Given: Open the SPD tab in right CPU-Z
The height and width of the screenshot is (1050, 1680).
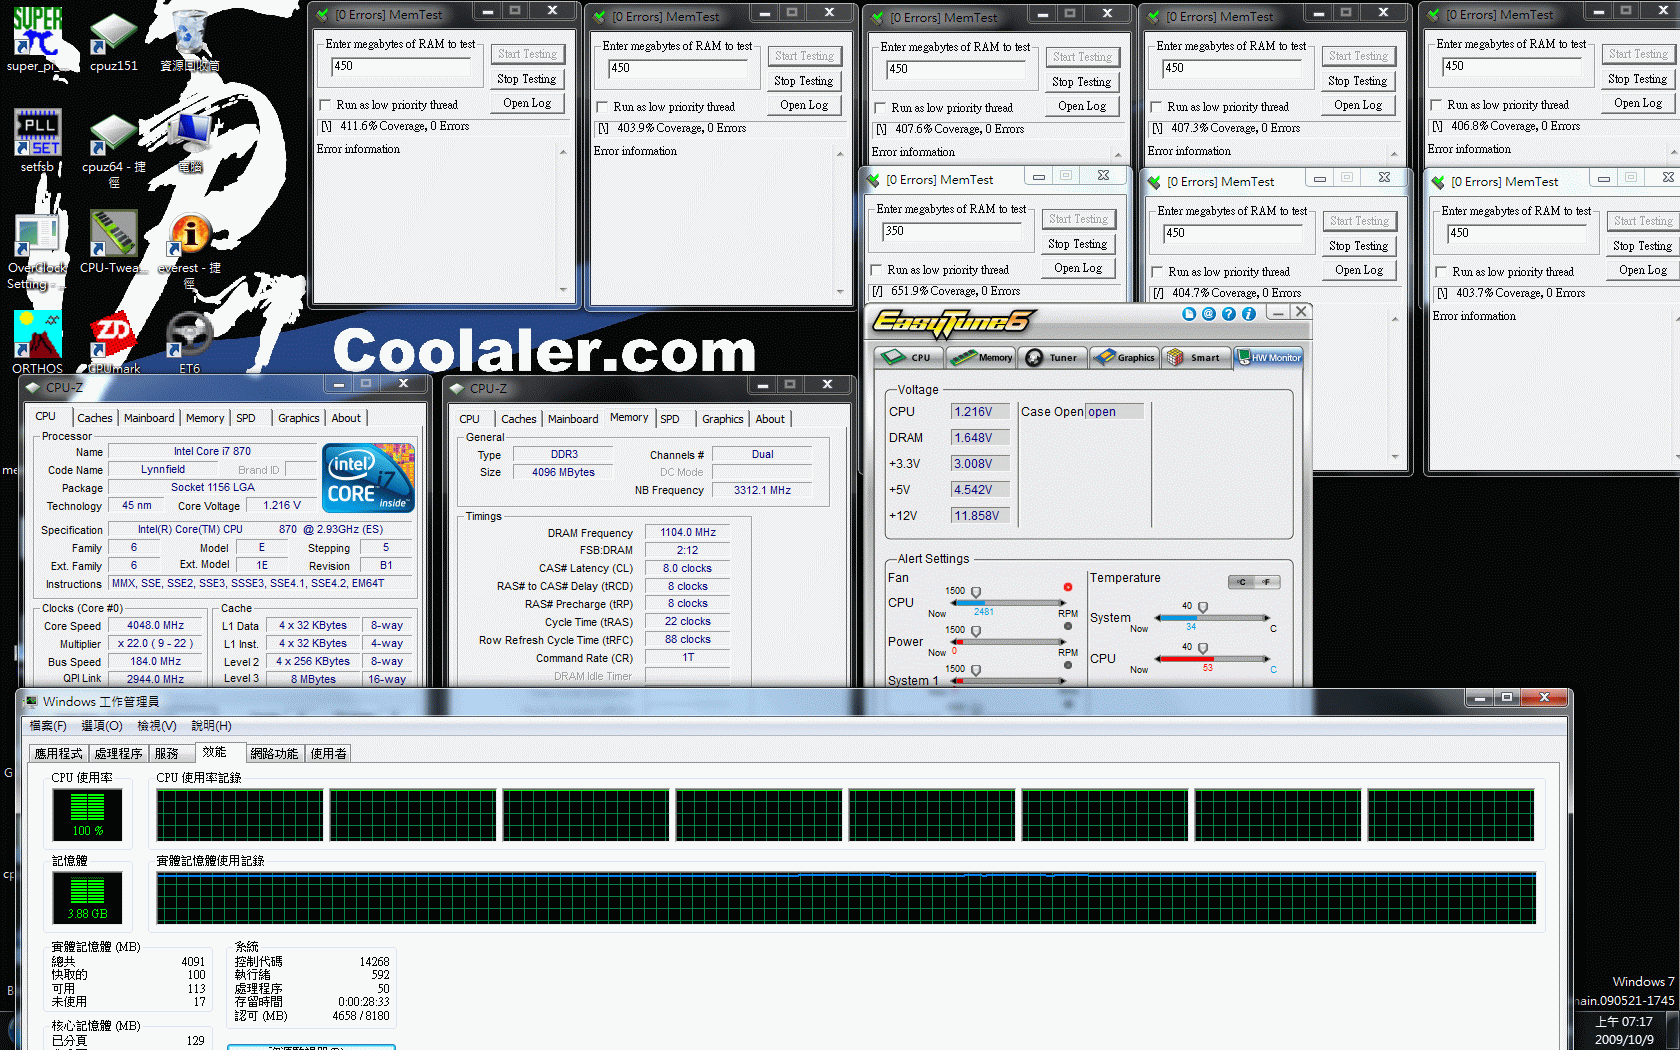Looking at the screenshot, I should (x=670, y=419).
